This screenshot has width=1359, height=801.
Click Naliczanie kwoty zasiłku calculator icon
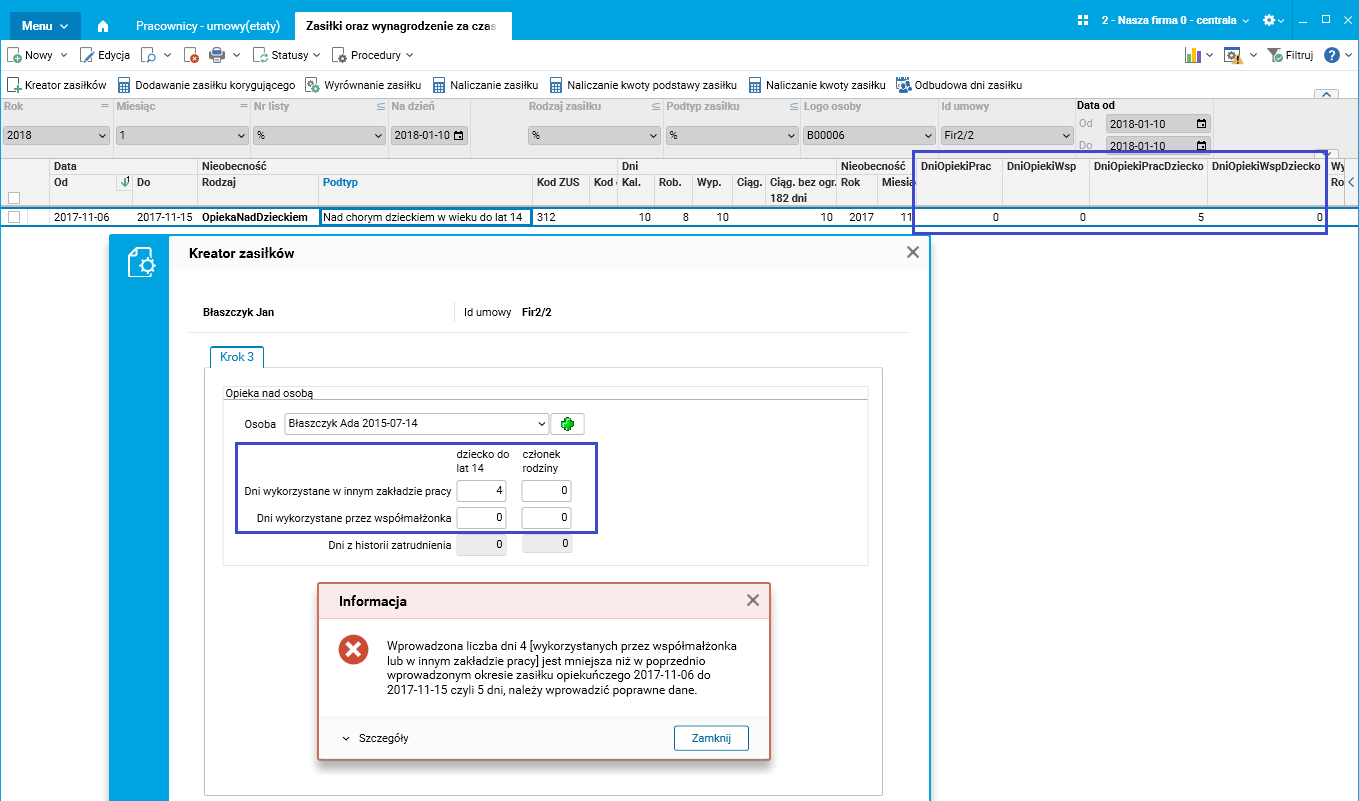pyautogui.click(x=756, y=85)
